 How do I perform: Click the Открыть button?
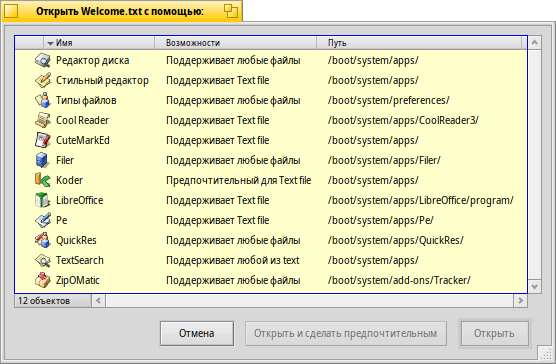point(494,333)
